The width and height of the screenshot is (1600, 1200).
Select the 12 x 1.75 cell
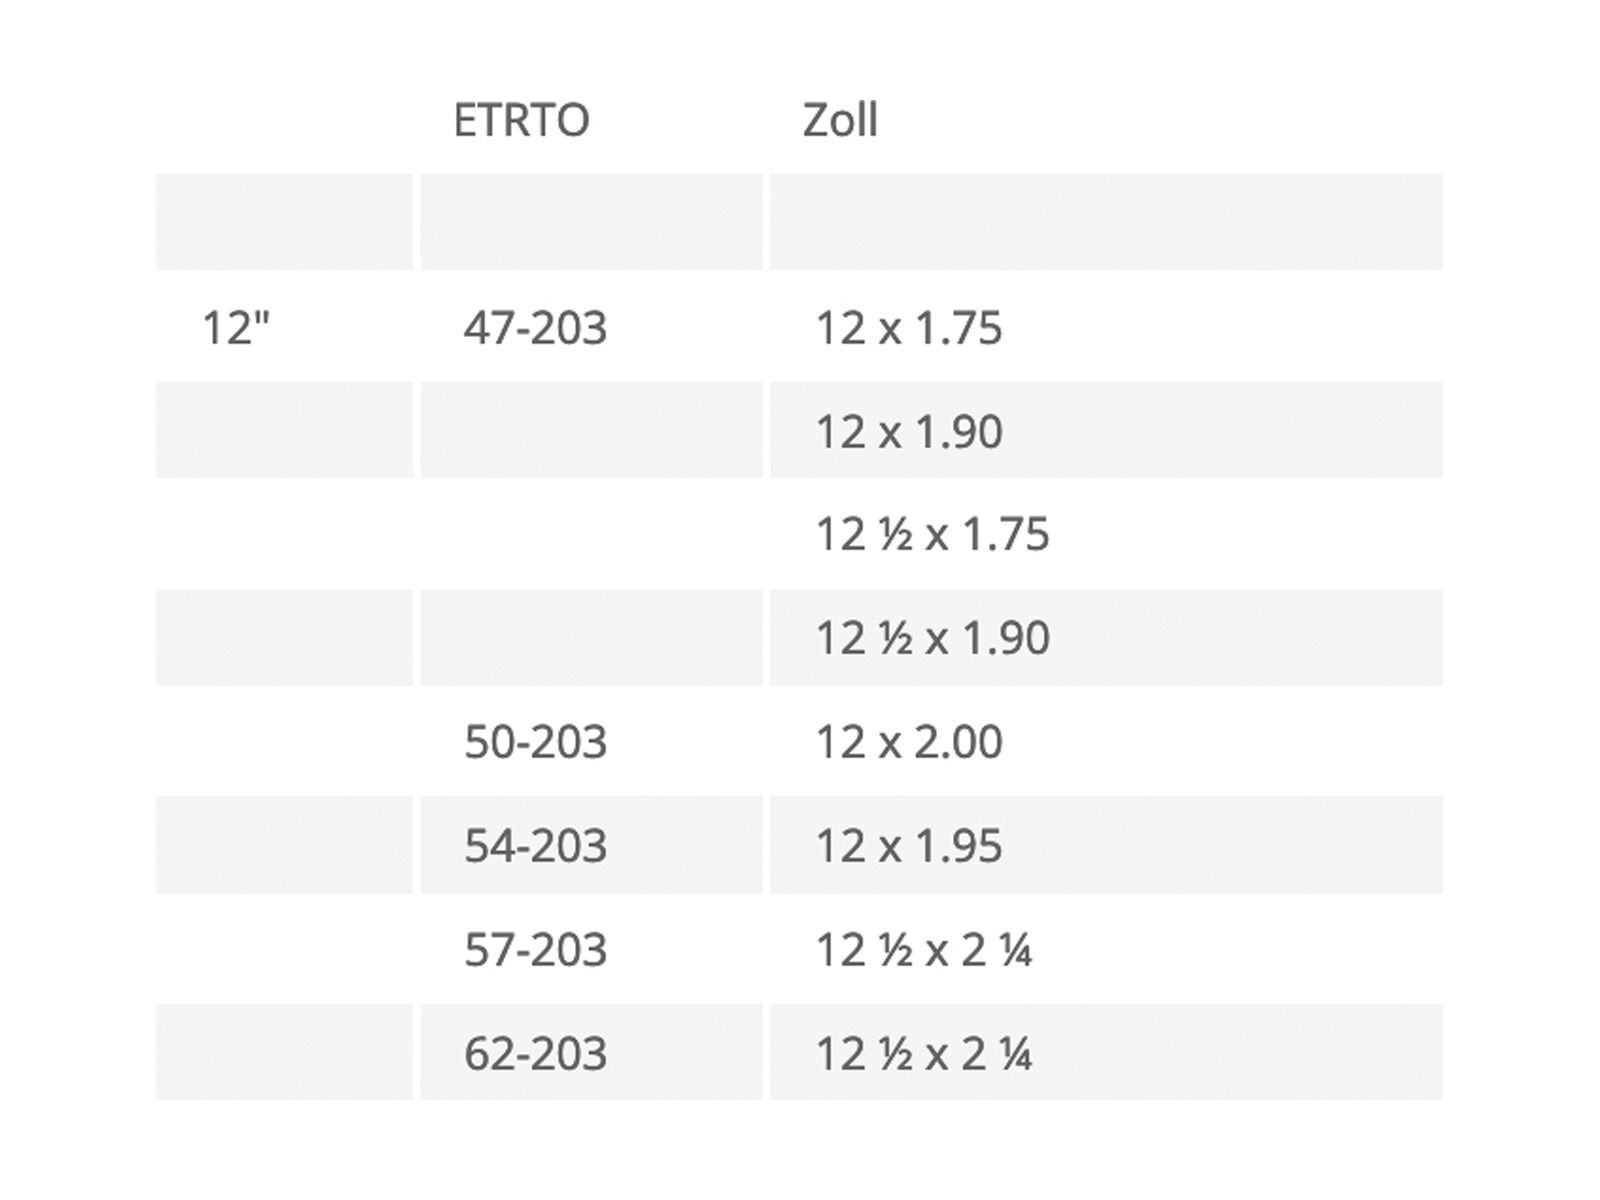coord(909,327)
